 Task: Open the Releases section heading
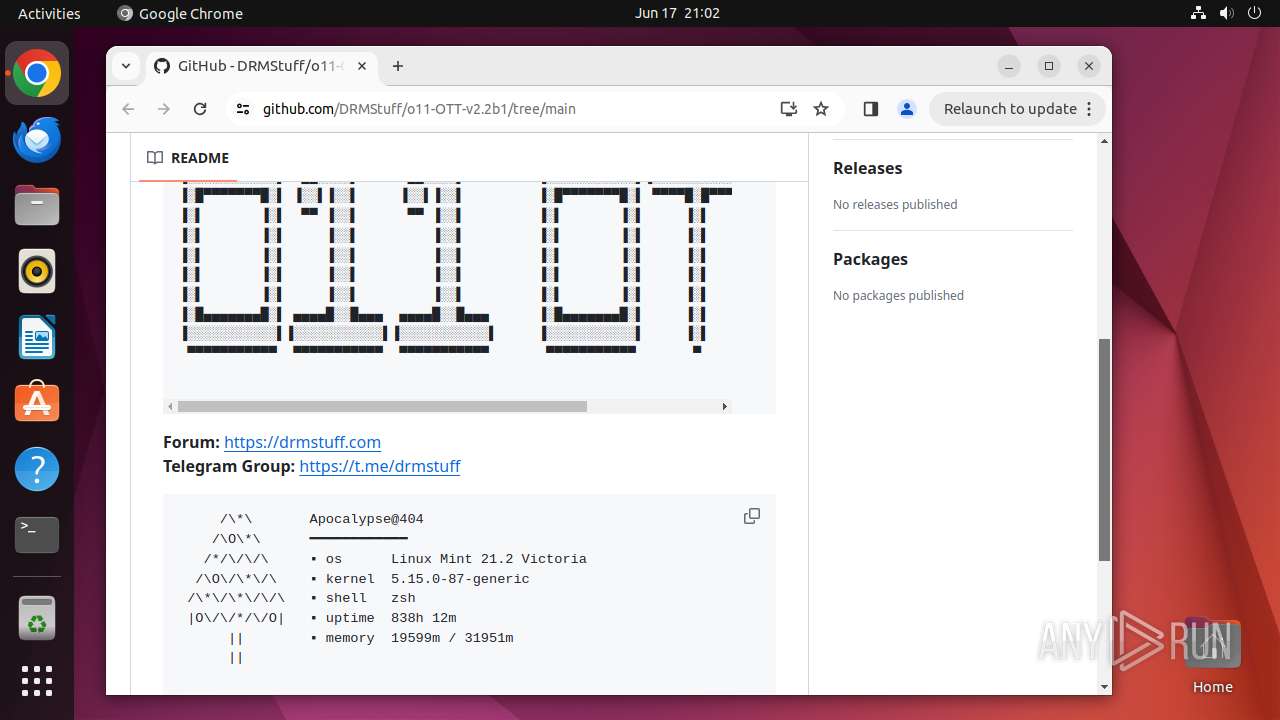pyautogui.click(x=867, y=168)
